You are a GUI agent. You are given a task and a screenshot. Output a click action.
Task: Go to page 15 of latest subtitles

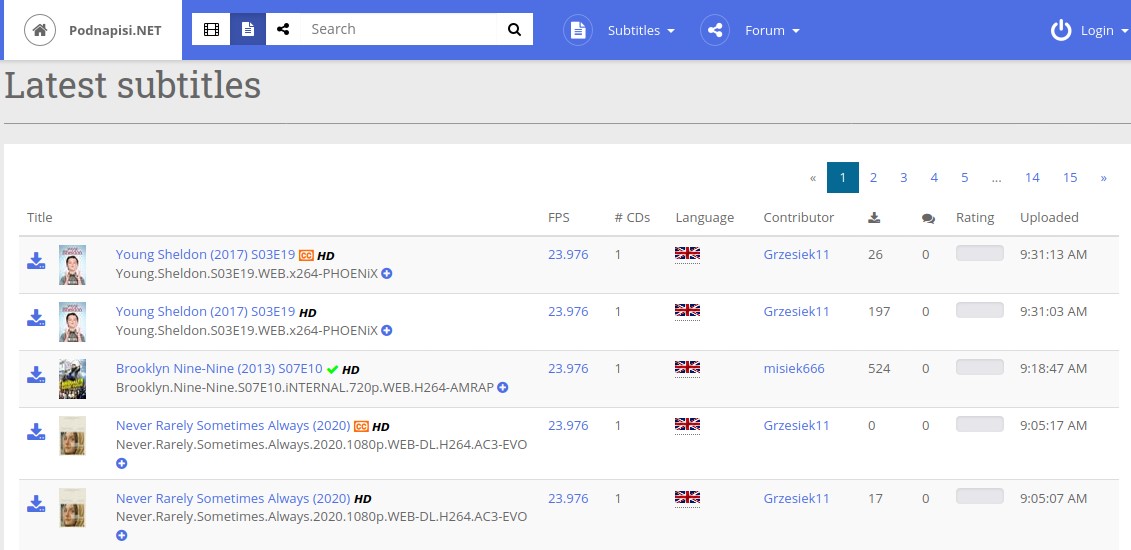[1070, 177]
